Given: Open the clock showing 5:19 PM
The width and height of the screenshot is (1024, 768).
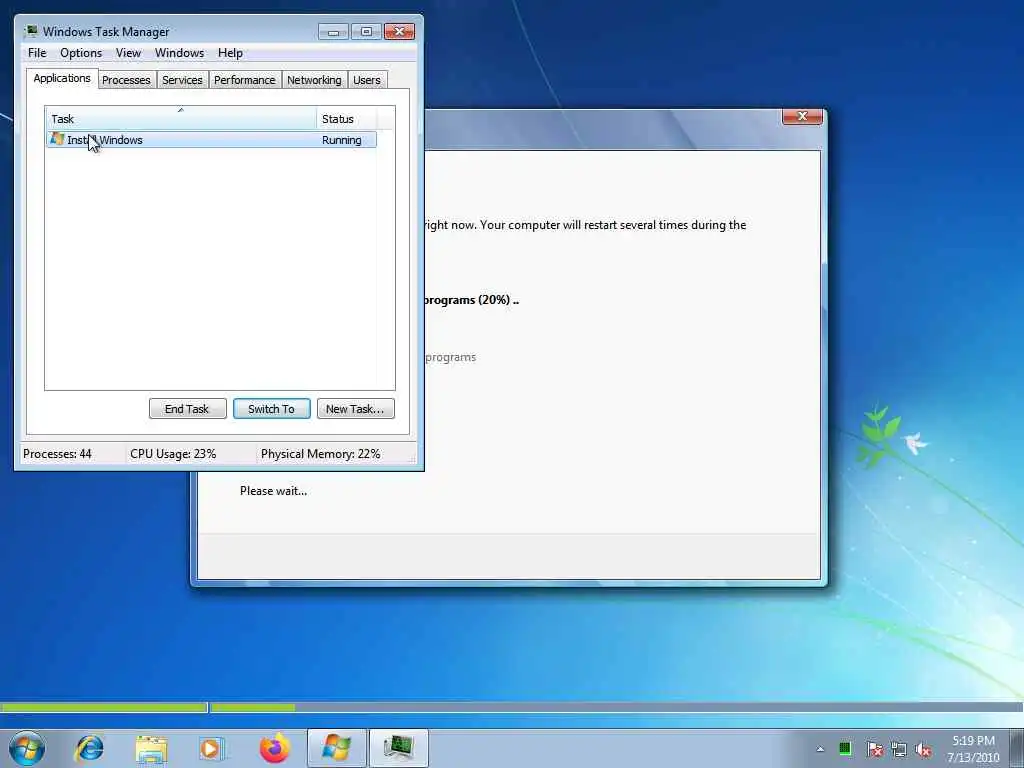Looking at the screenshot, I should (973, 748).
